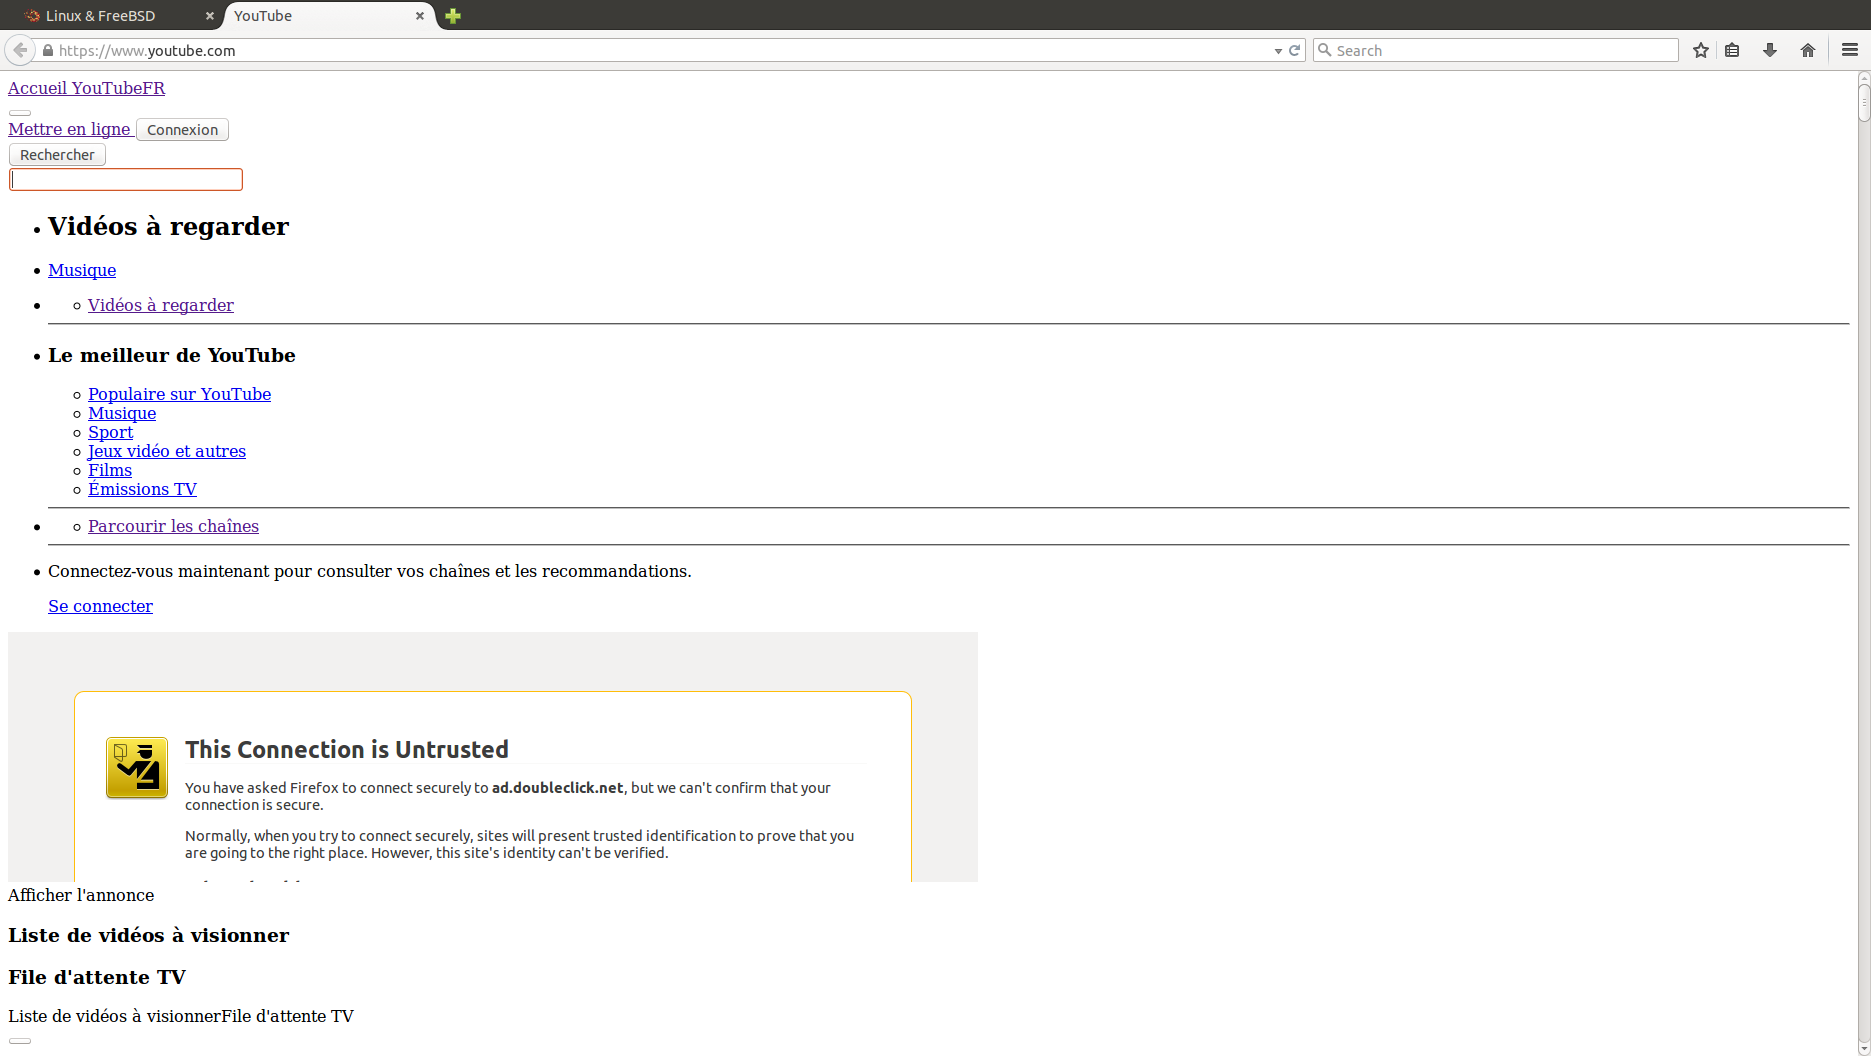Go to the browser home page icon
Viewport: 1871px width, 1056px height.
(1808, 49)
